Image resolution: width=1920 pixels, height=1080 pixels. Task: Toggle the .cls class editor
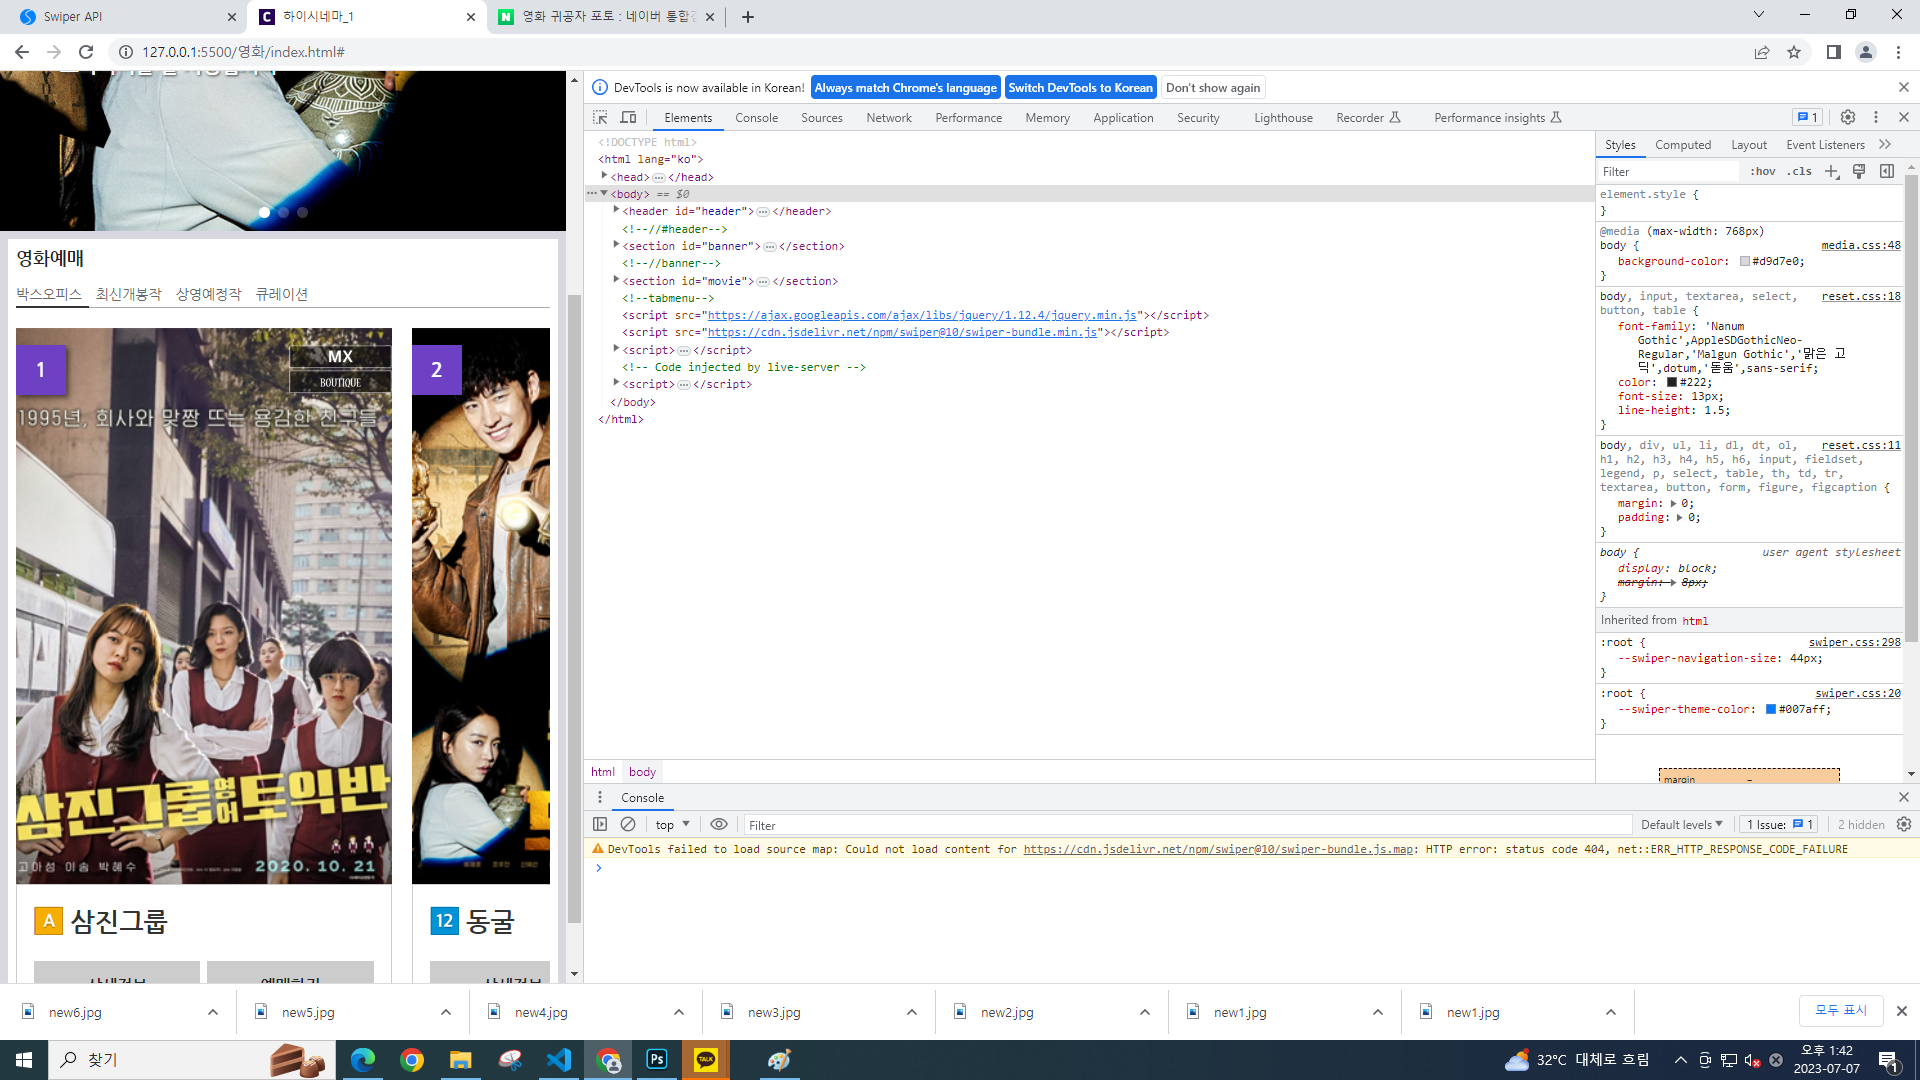tap(1800, 171)
